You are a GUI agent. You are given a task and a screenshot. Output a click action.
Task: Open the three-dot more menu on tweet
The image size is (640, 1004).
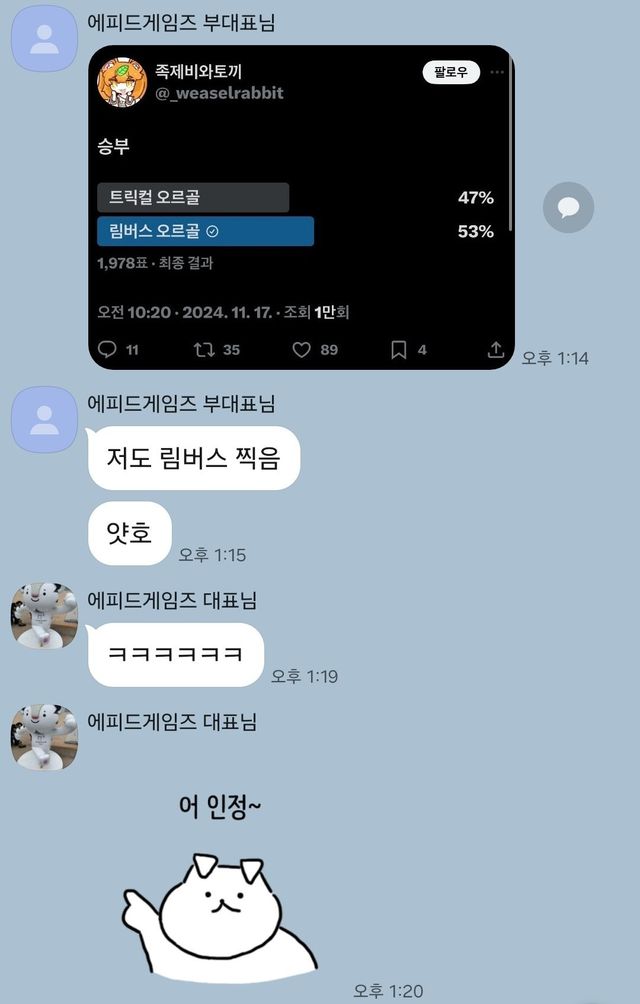coord(497,72)
